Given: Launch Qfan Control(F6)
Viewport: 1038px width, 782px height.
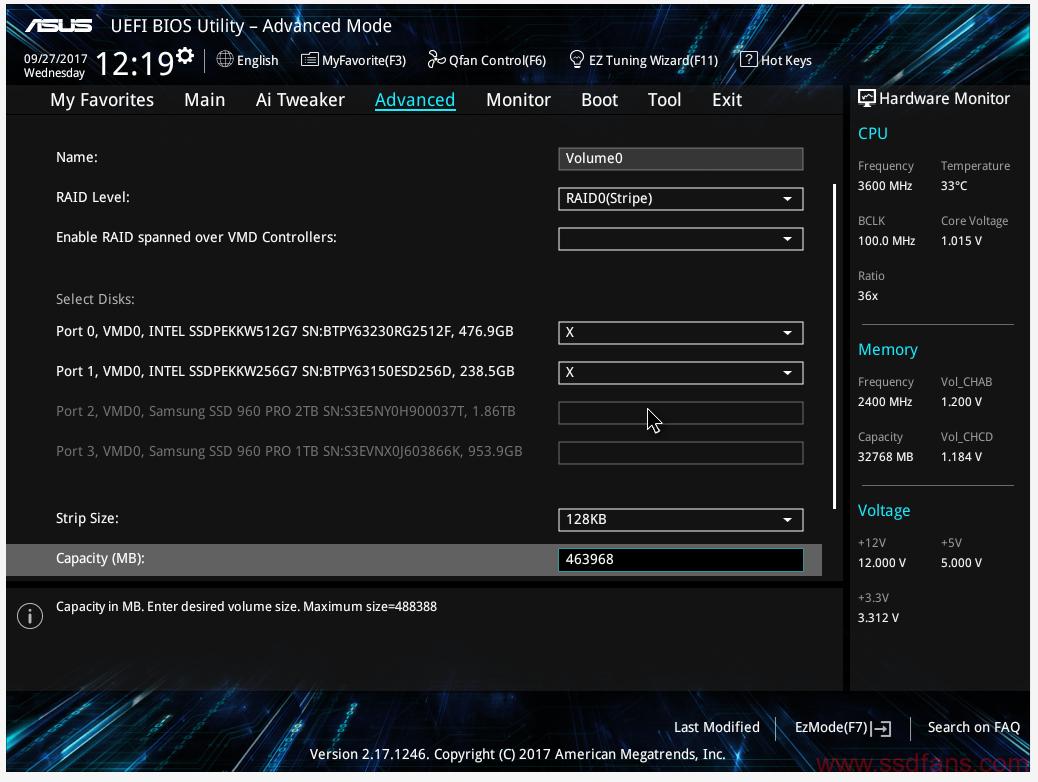Looking at the screenshot, I should pos(487,60).
